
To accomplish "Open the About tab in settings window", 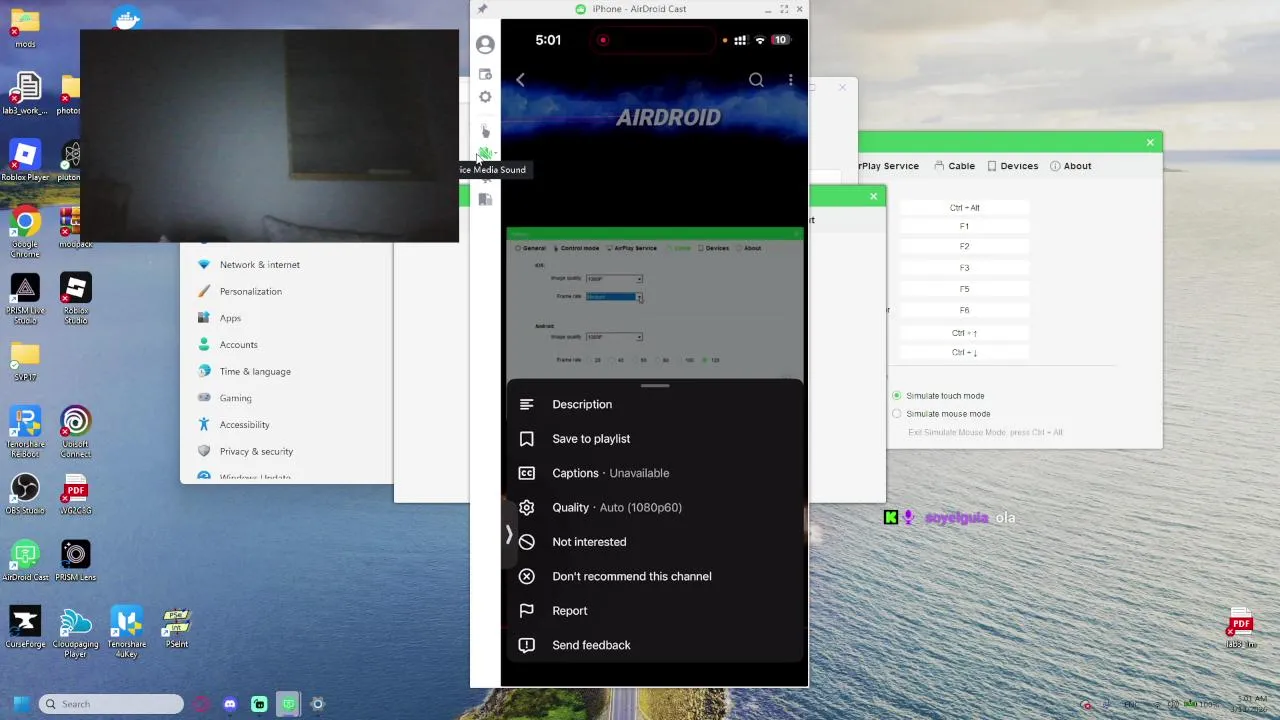I will (x=1070, y=166).
